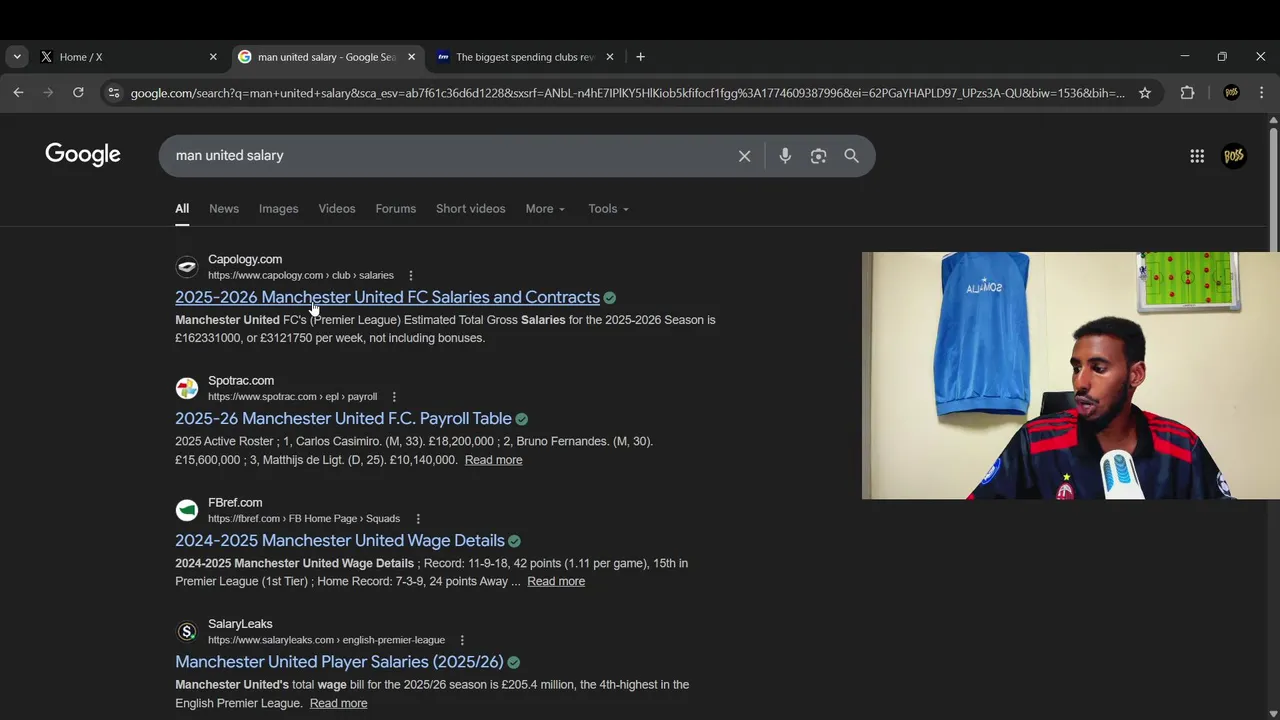
Task: Switch to Short videos results
Action: [471, 209]
